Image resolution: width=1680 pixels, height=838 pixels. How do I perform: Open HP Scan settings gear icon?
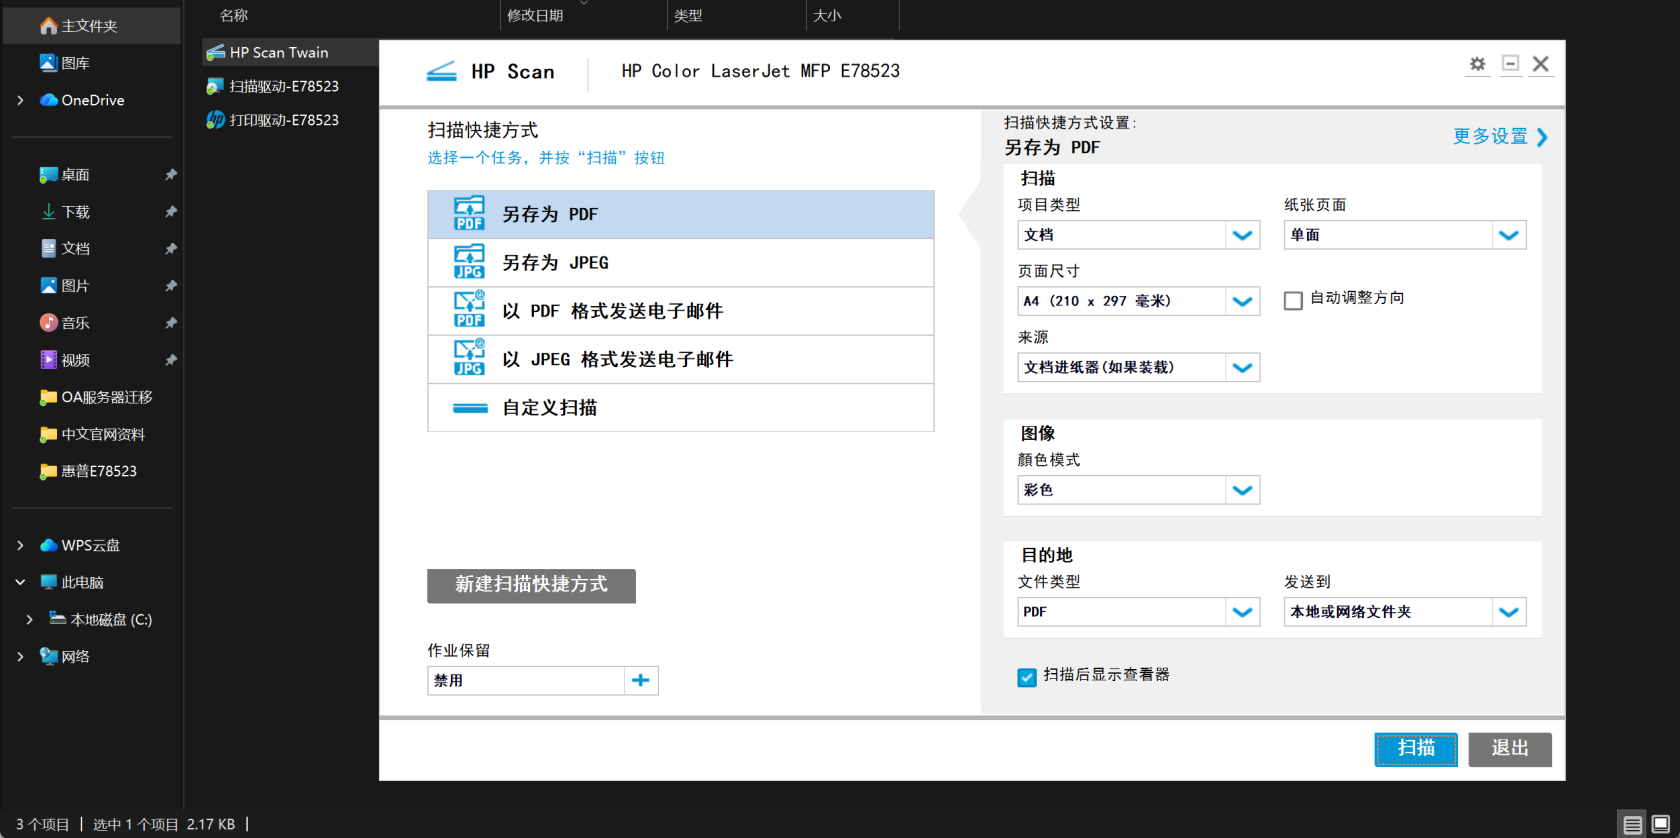pos(1477,64)
